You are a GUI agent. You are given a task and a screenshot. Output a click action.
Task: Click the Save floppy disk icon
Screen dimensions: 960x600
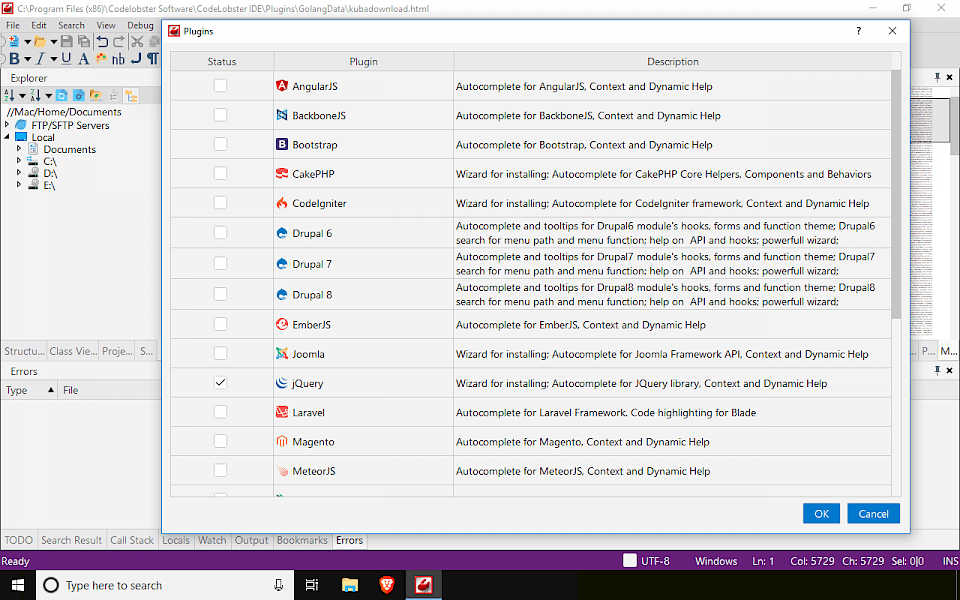pyautogui.click(x=67, y=42)
